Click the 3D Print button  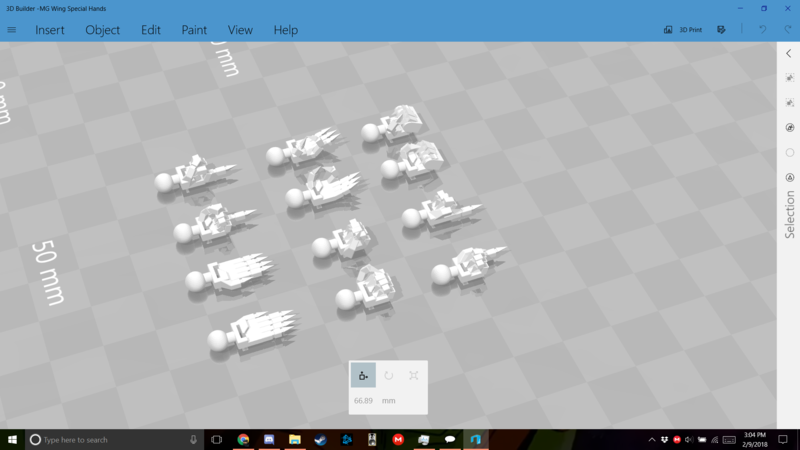pos(683,30)
